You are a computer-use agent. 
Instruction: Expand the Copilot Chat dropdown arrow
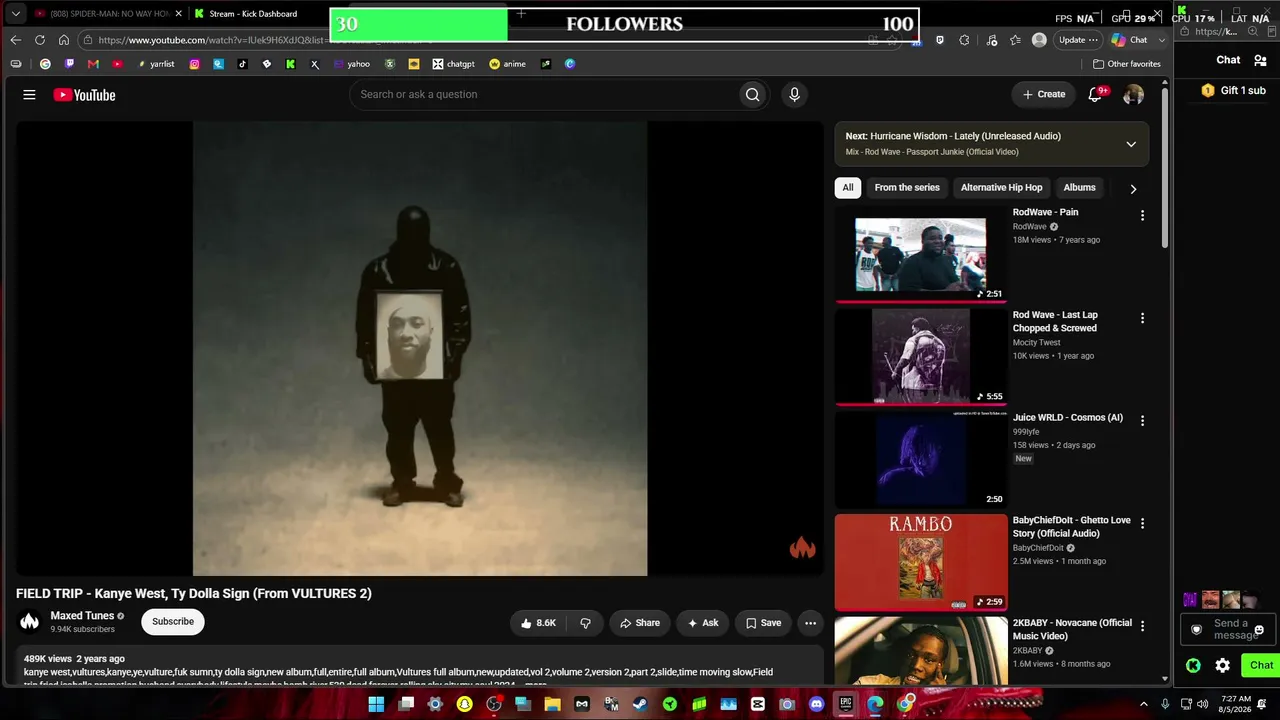point(1162,40)
